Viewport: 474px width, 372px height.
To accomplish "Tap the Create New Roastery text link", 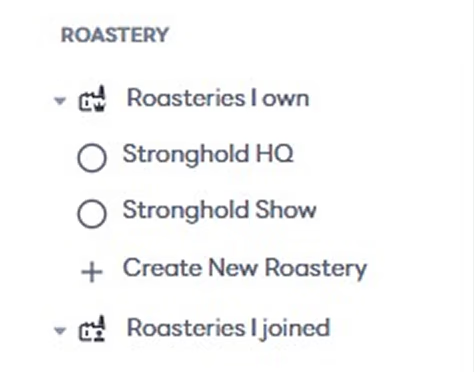I will 245,268.
